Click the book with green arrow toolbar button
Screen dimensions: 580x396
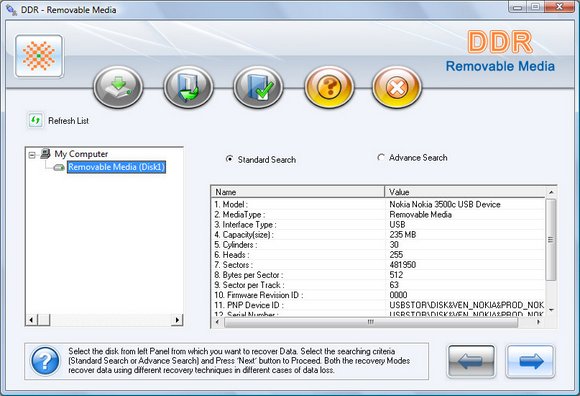coord(188,87)
